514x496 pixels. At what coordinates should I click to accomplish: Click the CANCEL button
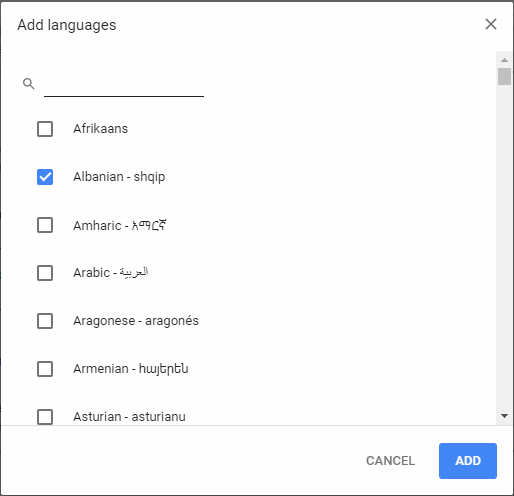coord(390,461)
